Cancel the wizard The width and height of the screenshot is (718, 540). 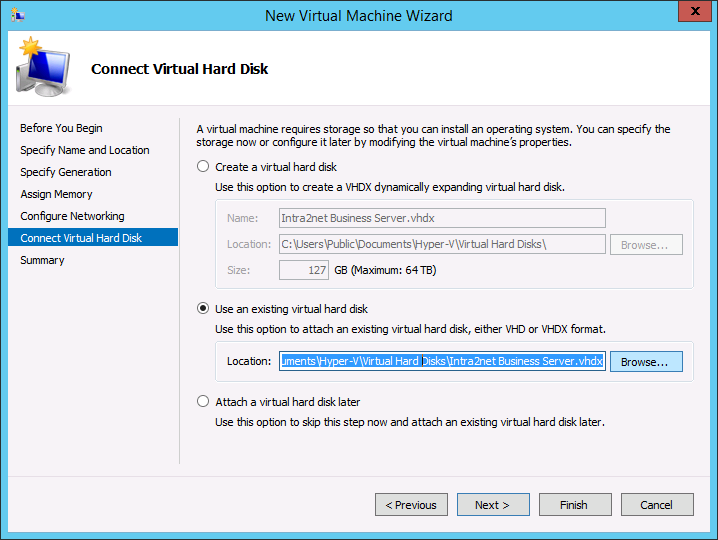click(657, 505)
